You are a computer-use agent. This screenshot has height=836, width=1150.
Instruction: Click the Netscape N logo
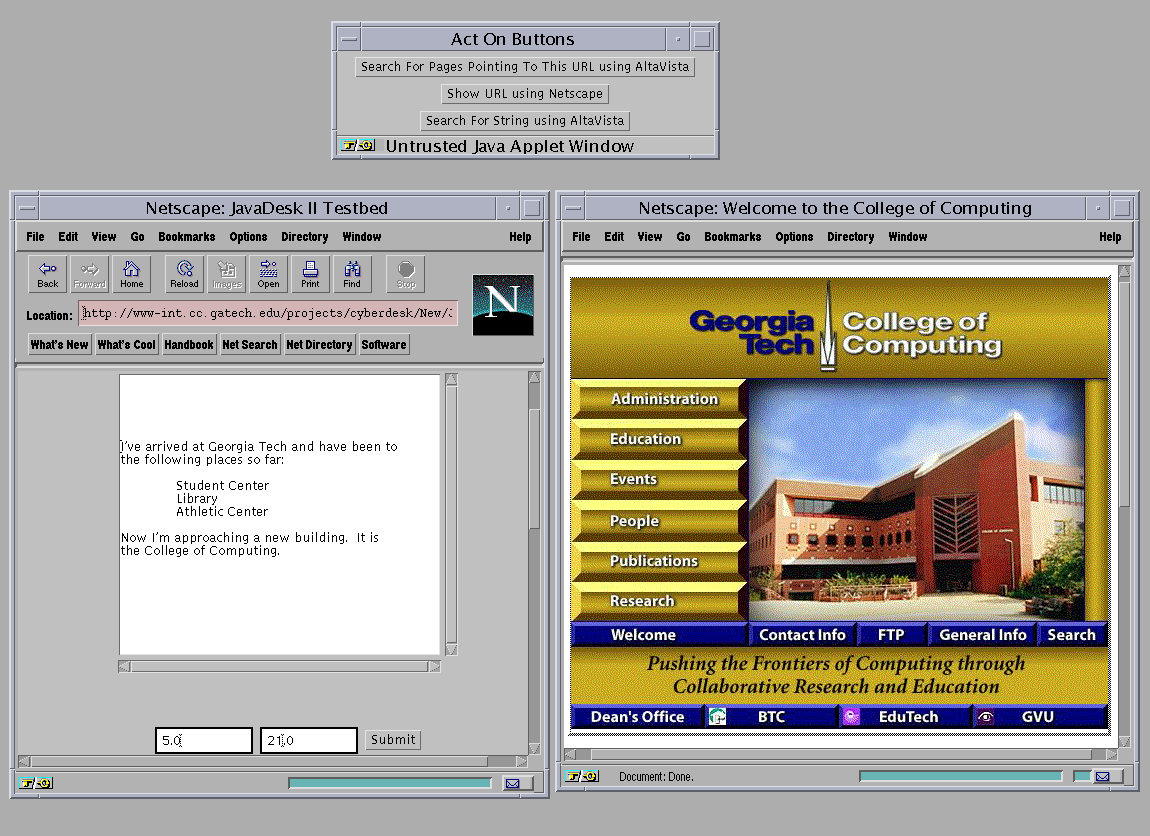click(x=502, y=305)
